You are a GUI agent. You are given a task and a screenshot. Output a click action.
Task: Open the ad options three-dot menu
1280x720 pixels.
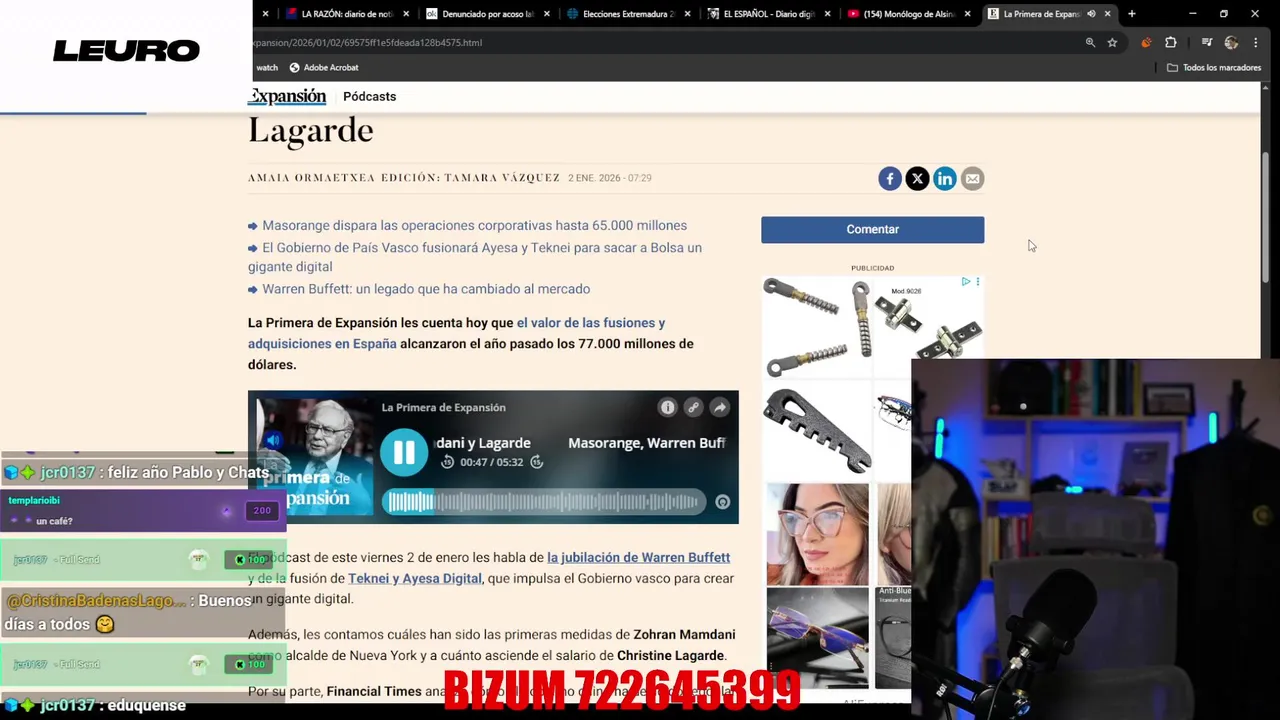[x=978, y=282]
